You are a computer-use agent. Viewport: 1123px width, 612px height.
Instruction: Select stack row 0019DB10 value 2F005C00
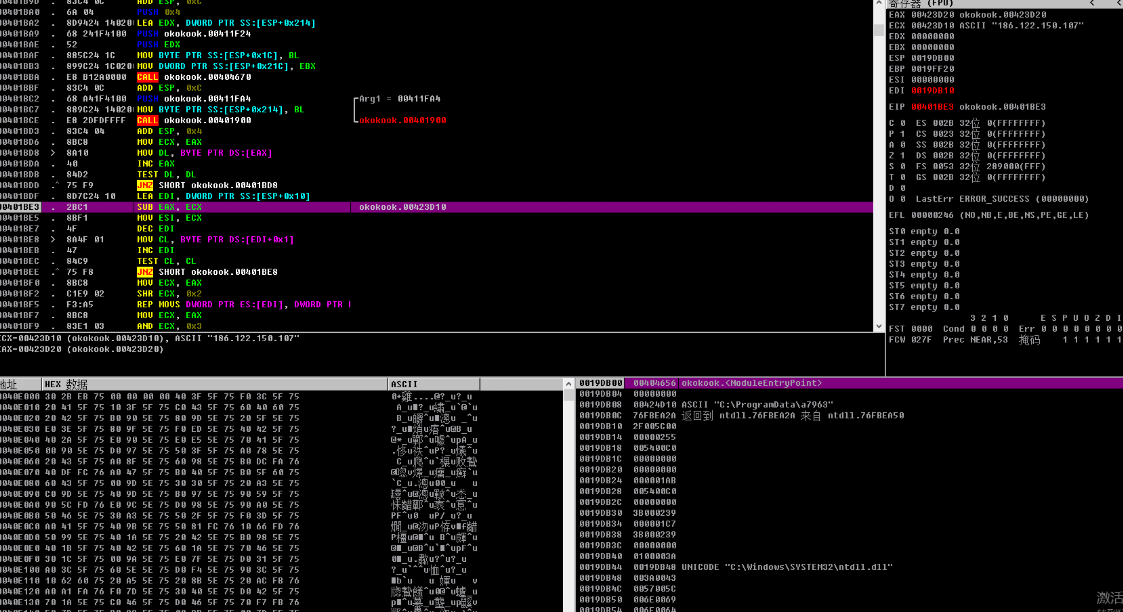click(x=849, y=427)
